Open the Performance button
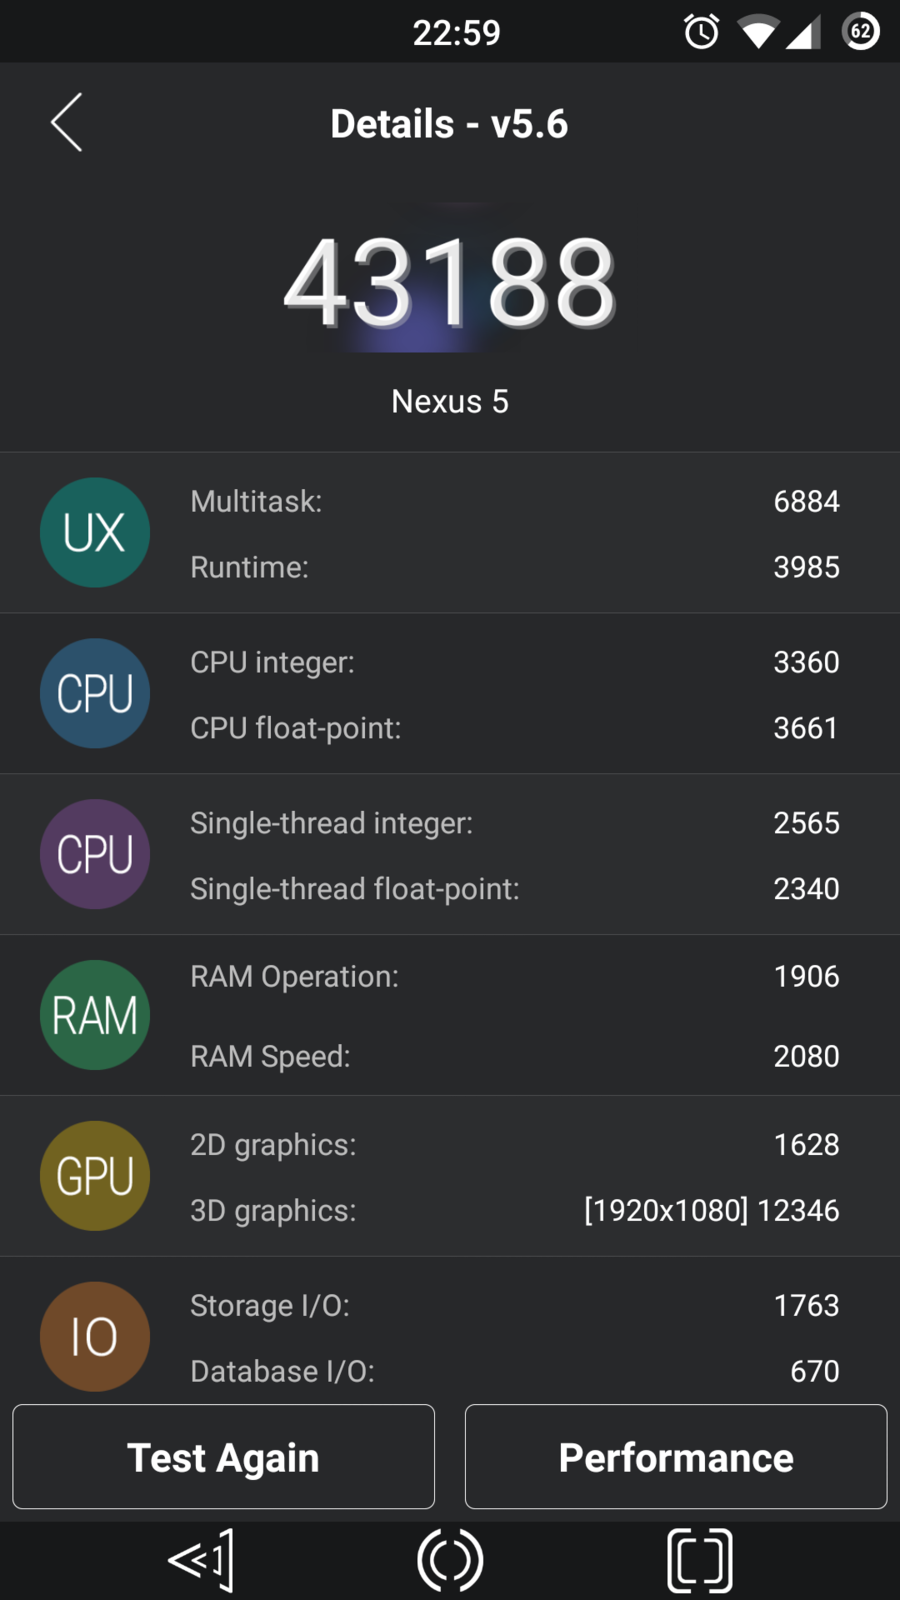900x1600 pixels. pyautogui.click(x=676, y=1457)
